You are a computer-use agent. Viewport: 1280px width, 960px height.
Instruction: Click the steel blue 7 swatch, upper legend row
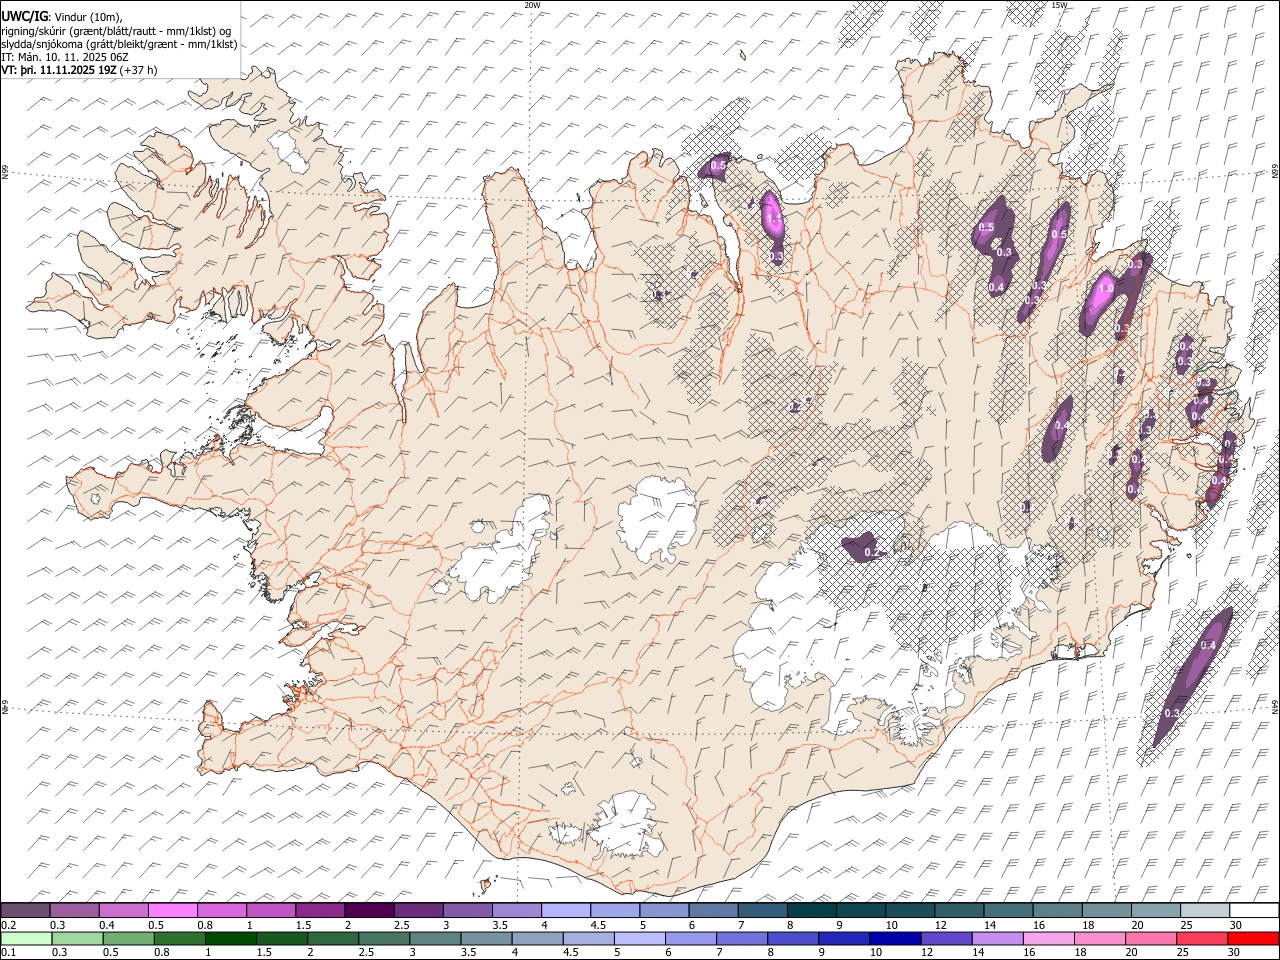762,910
